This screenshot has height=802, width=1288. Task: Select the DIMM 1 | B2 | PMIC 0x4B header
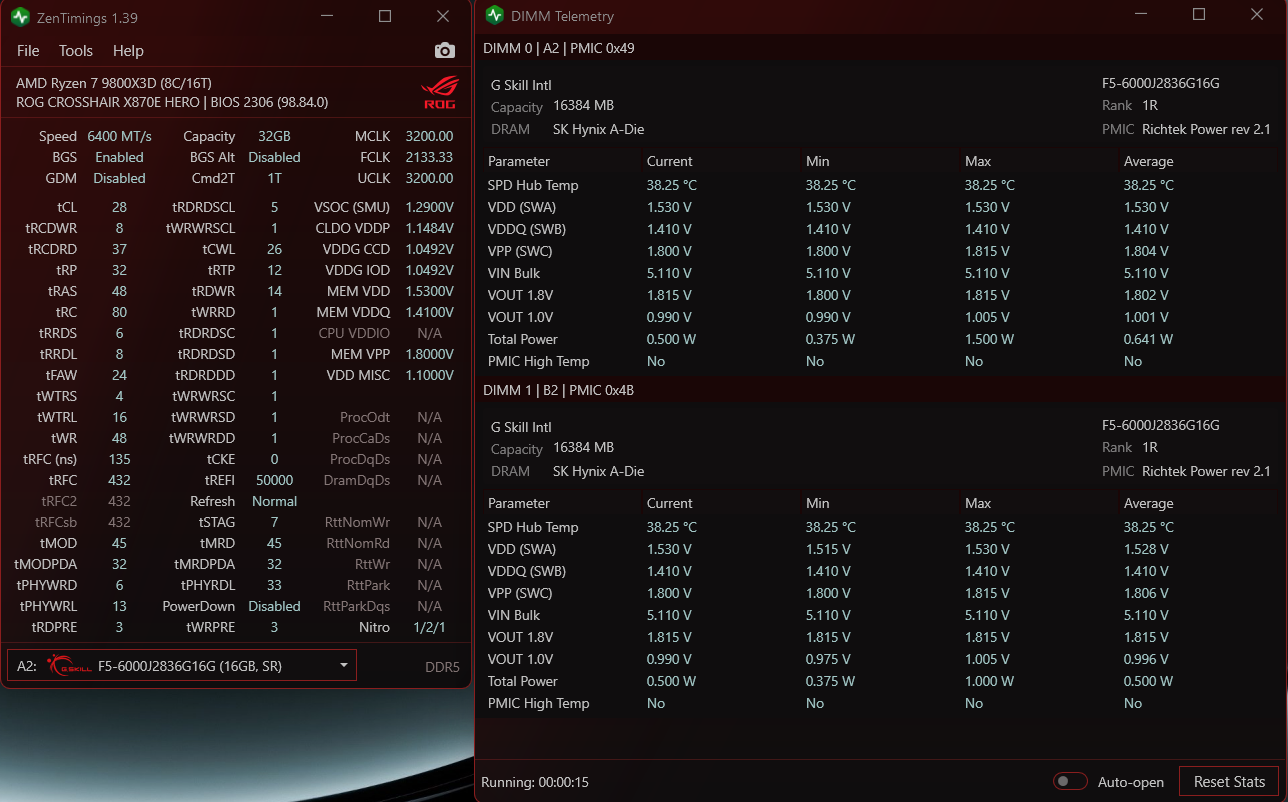tap(559, 390)
